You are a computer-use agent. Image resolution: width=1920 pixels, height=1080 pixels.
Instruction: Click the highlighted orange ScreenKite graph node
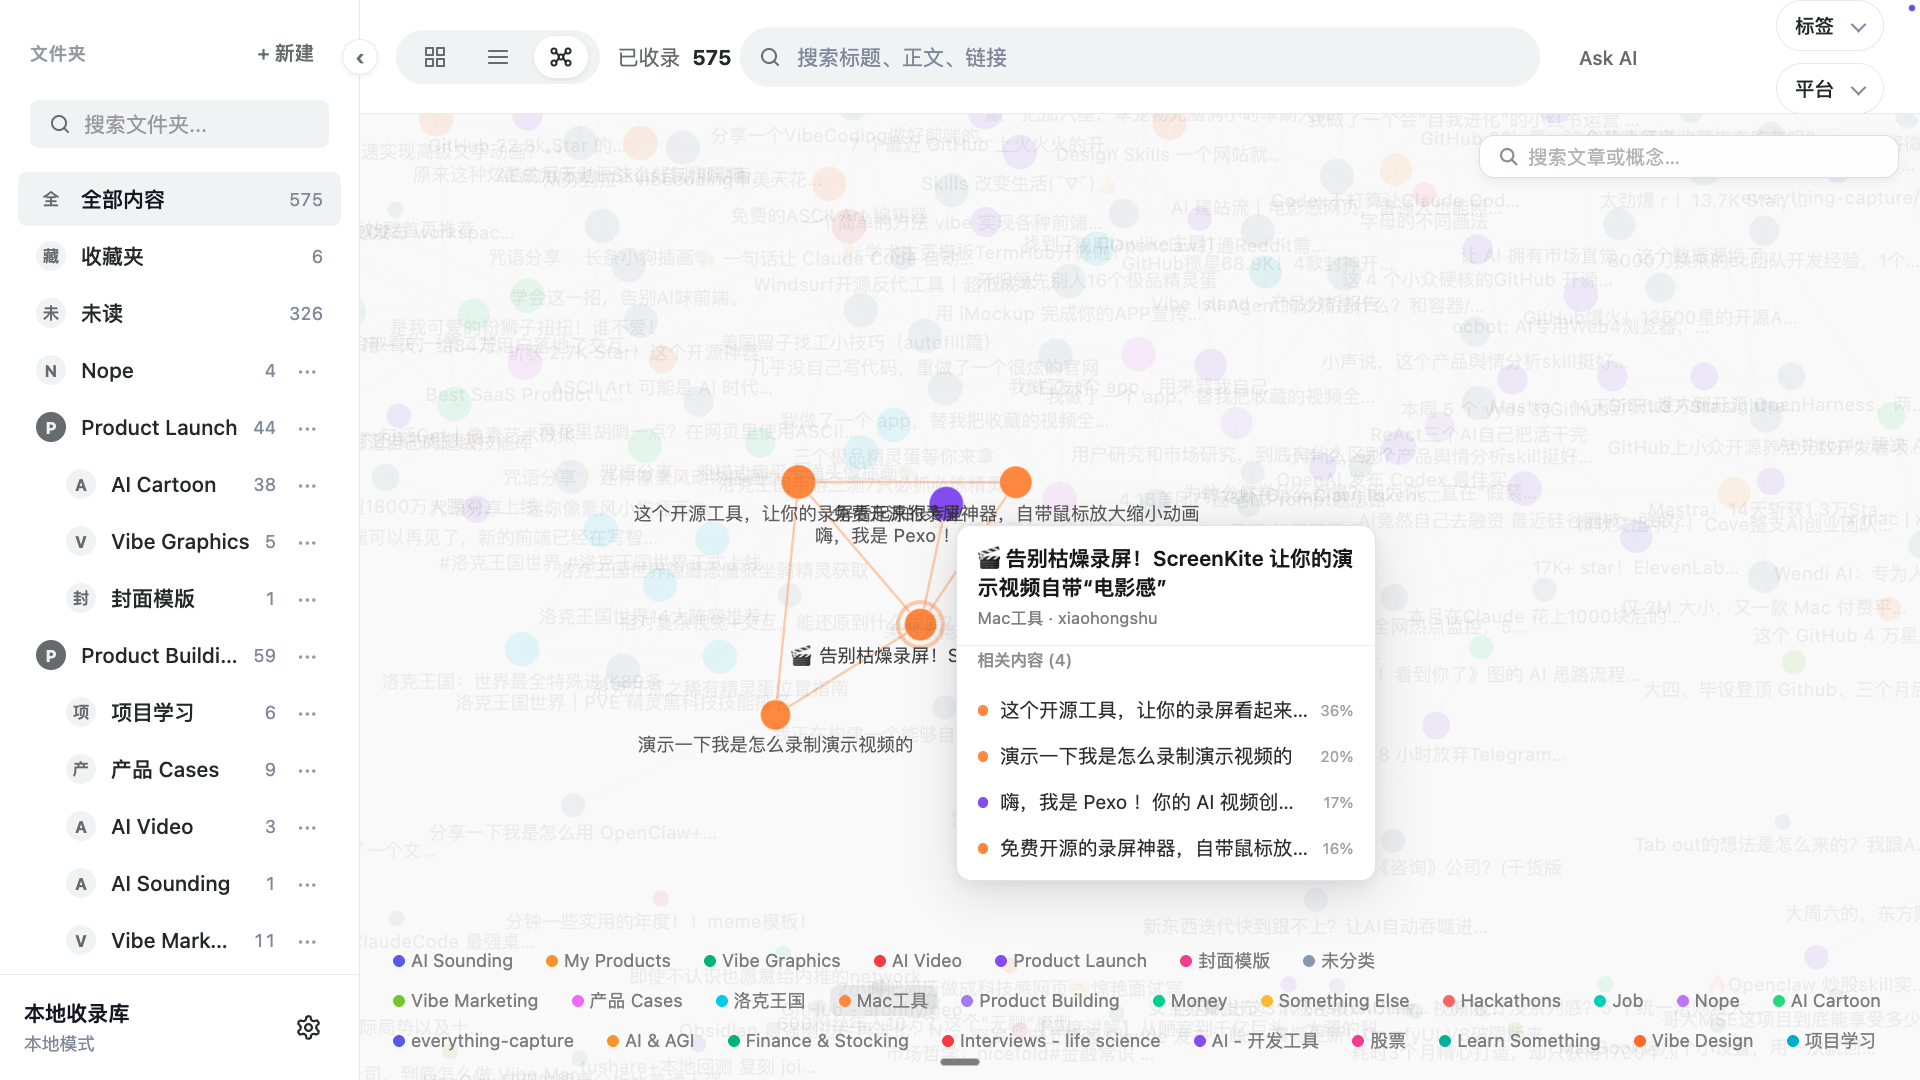coord(920,625)
